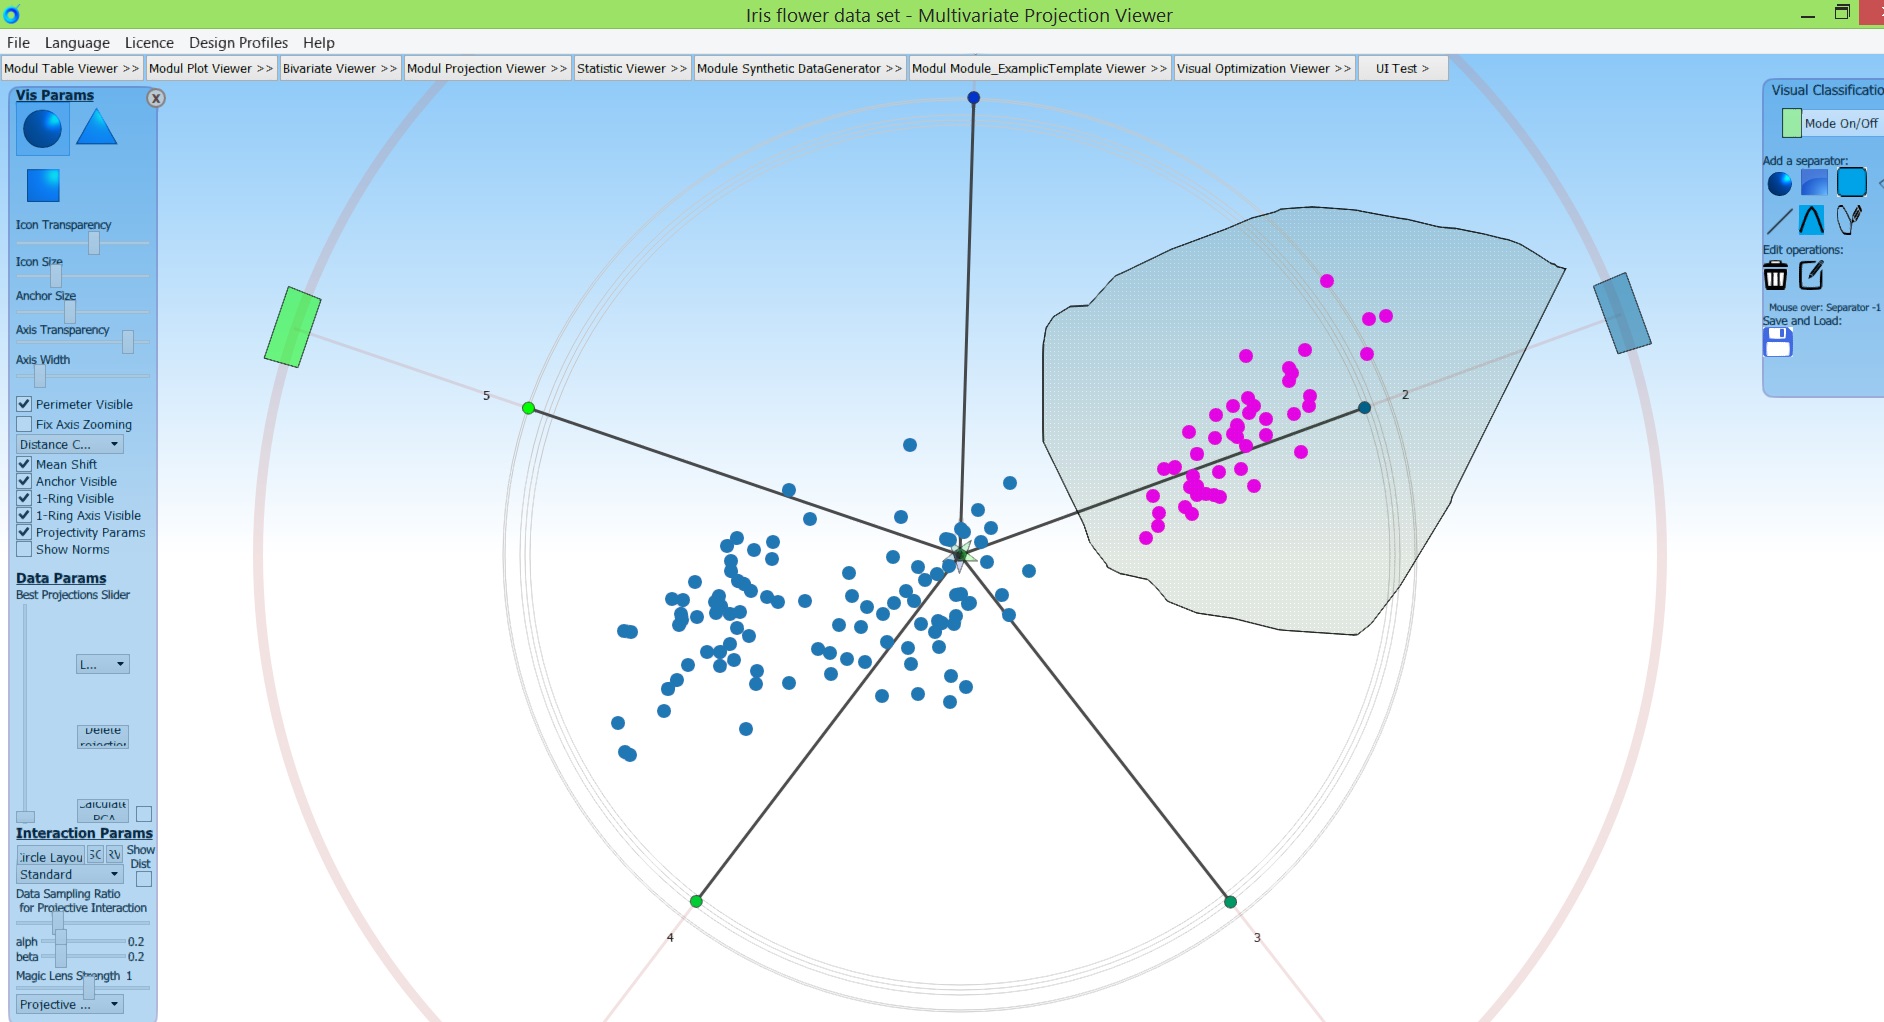Select the sphere icon in Vis Params
Viewport: 1884px width, 1022px height.
click(41, 129)
